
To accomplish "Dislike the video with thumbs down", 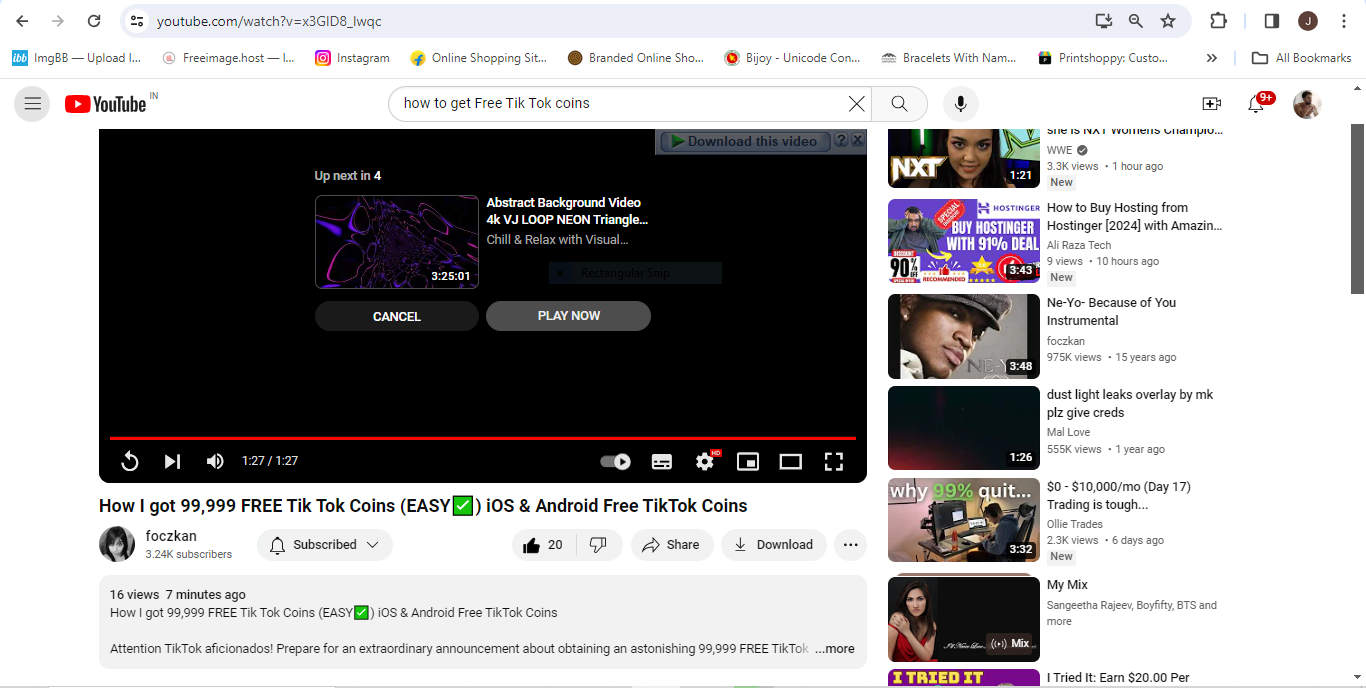I will point(598,545).
